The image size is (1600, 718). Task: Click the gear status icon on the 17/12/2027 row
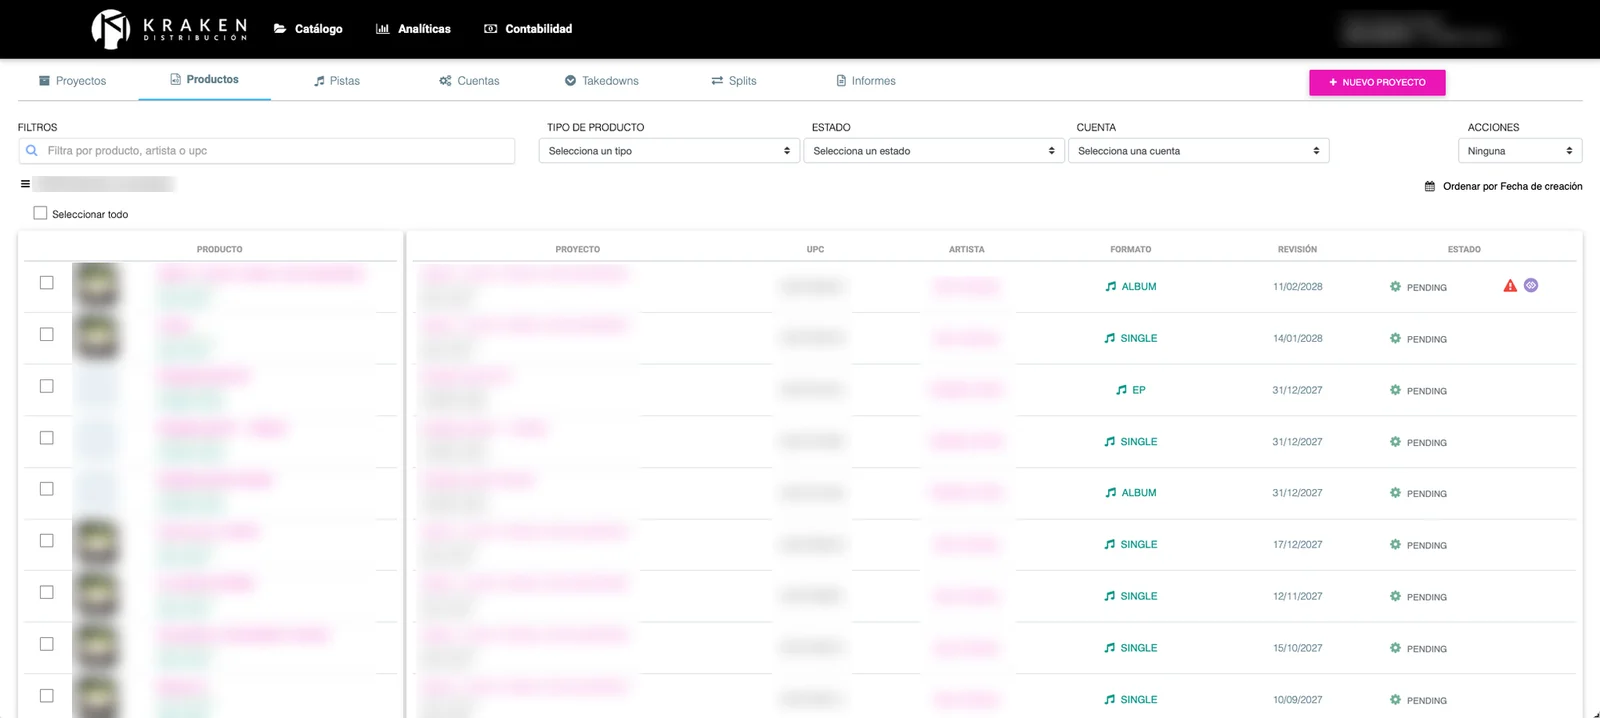pyautogui.click(x=1395, y=544)
